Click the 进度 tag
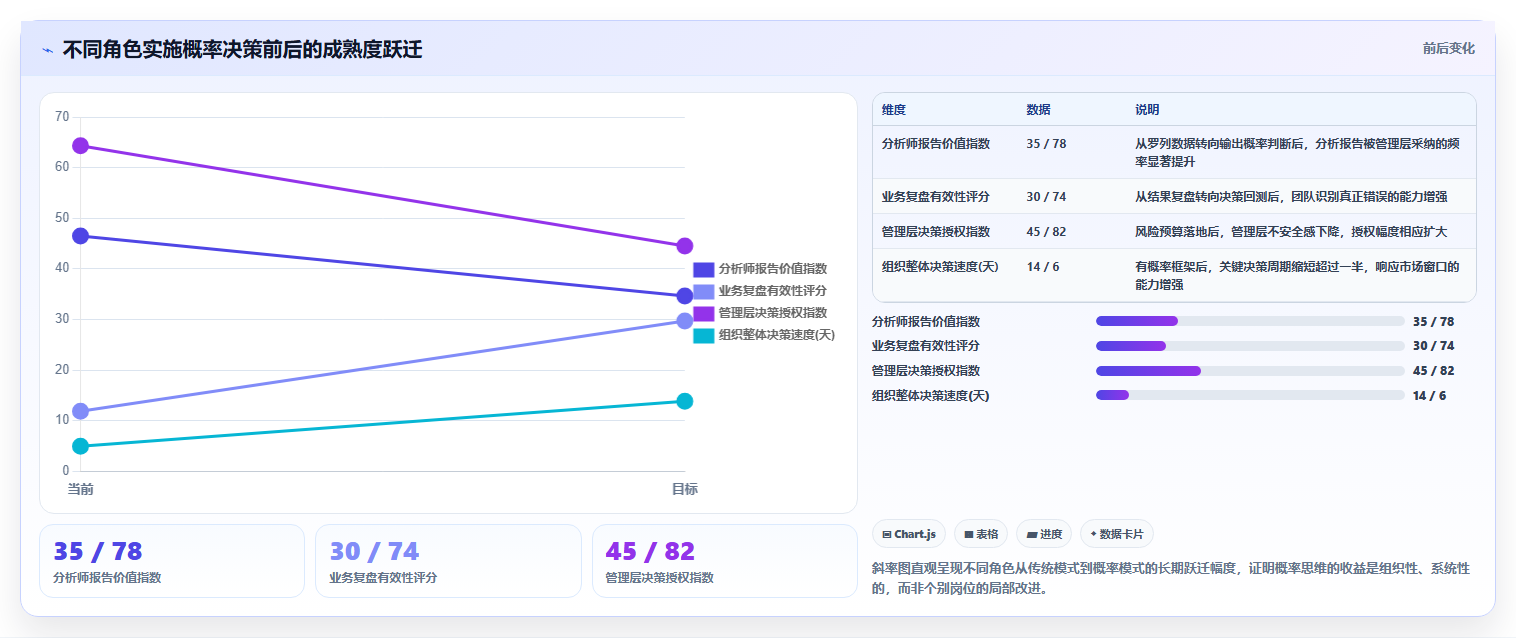Viewport: 1516px width, 638px height. coord(1043,534)
